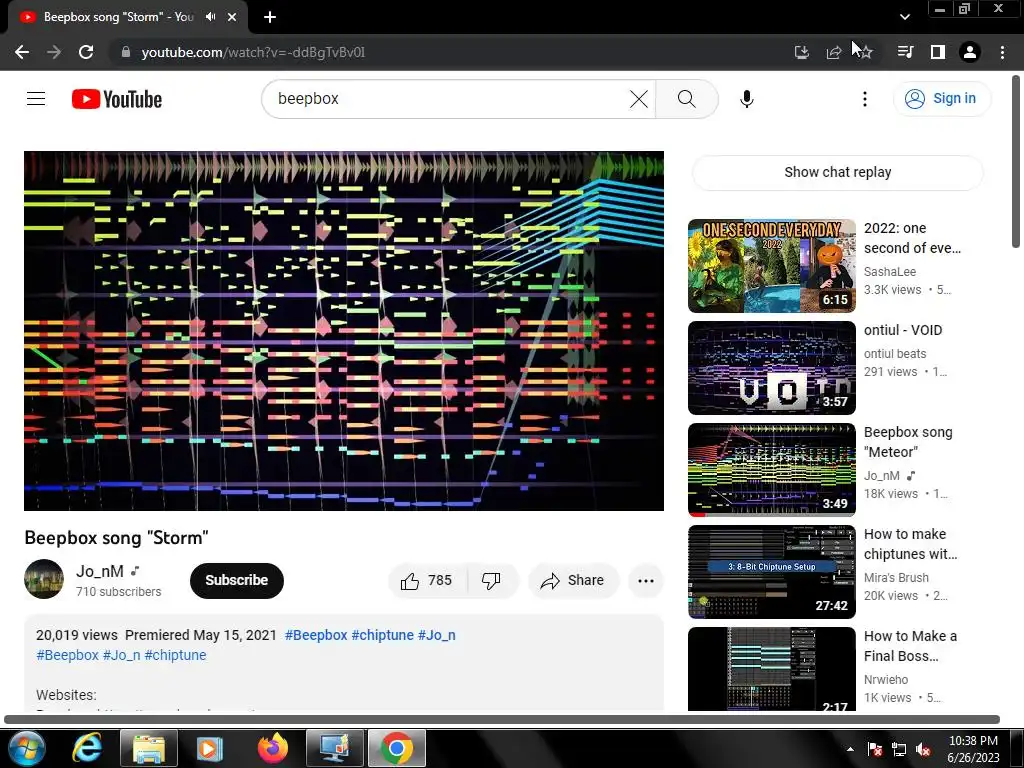Open the muted volume tray icon
The width and height of the screenshot is (1024, 768).
click(x=923, y=750)
